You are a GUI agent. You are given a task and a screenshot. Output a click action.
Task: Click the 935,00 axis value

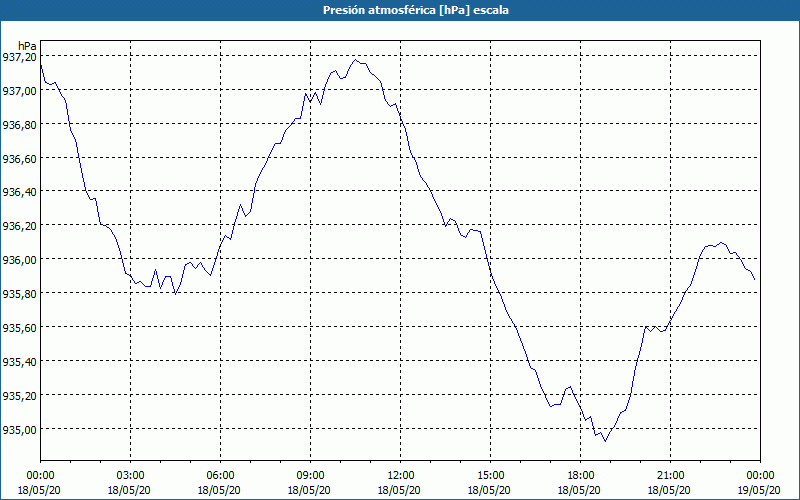pyautogui.click(x=19, y=429)
